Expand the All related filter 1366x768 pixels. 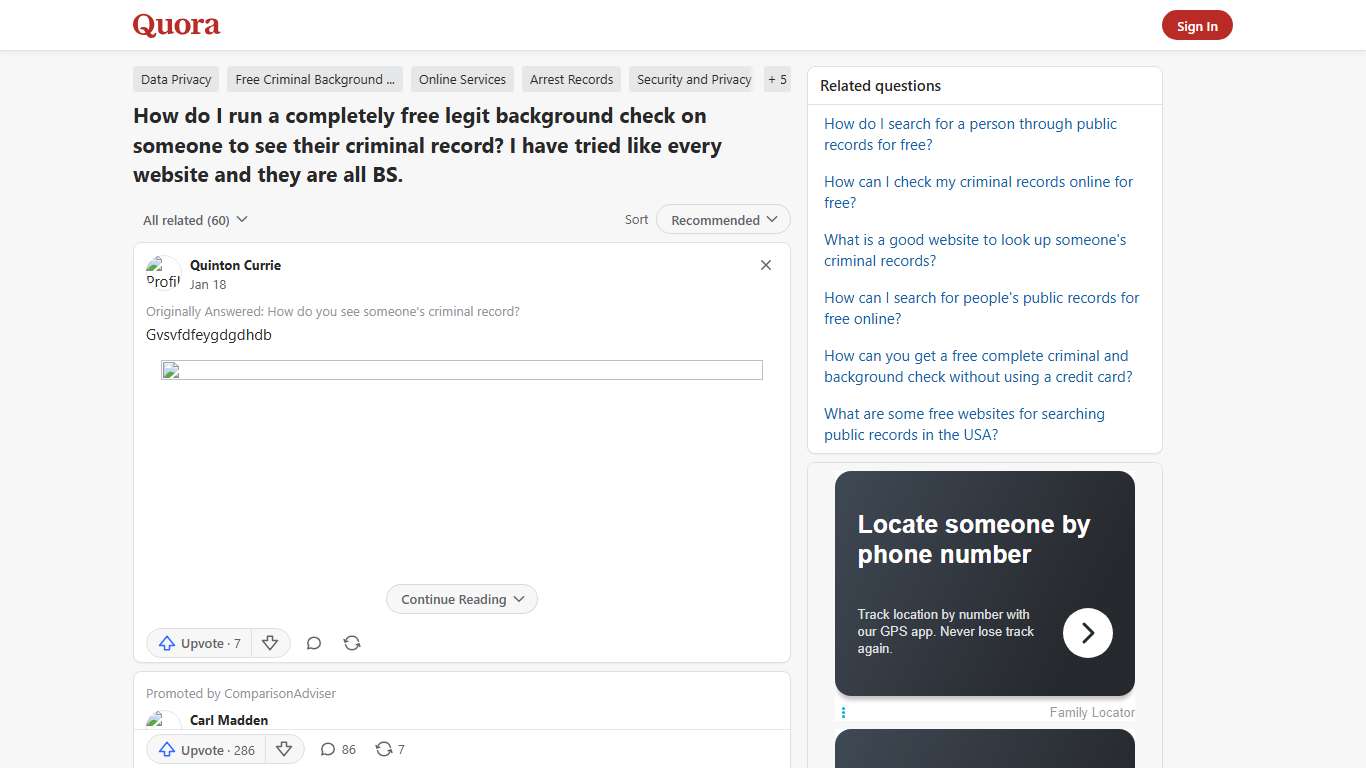coord(194,219)
